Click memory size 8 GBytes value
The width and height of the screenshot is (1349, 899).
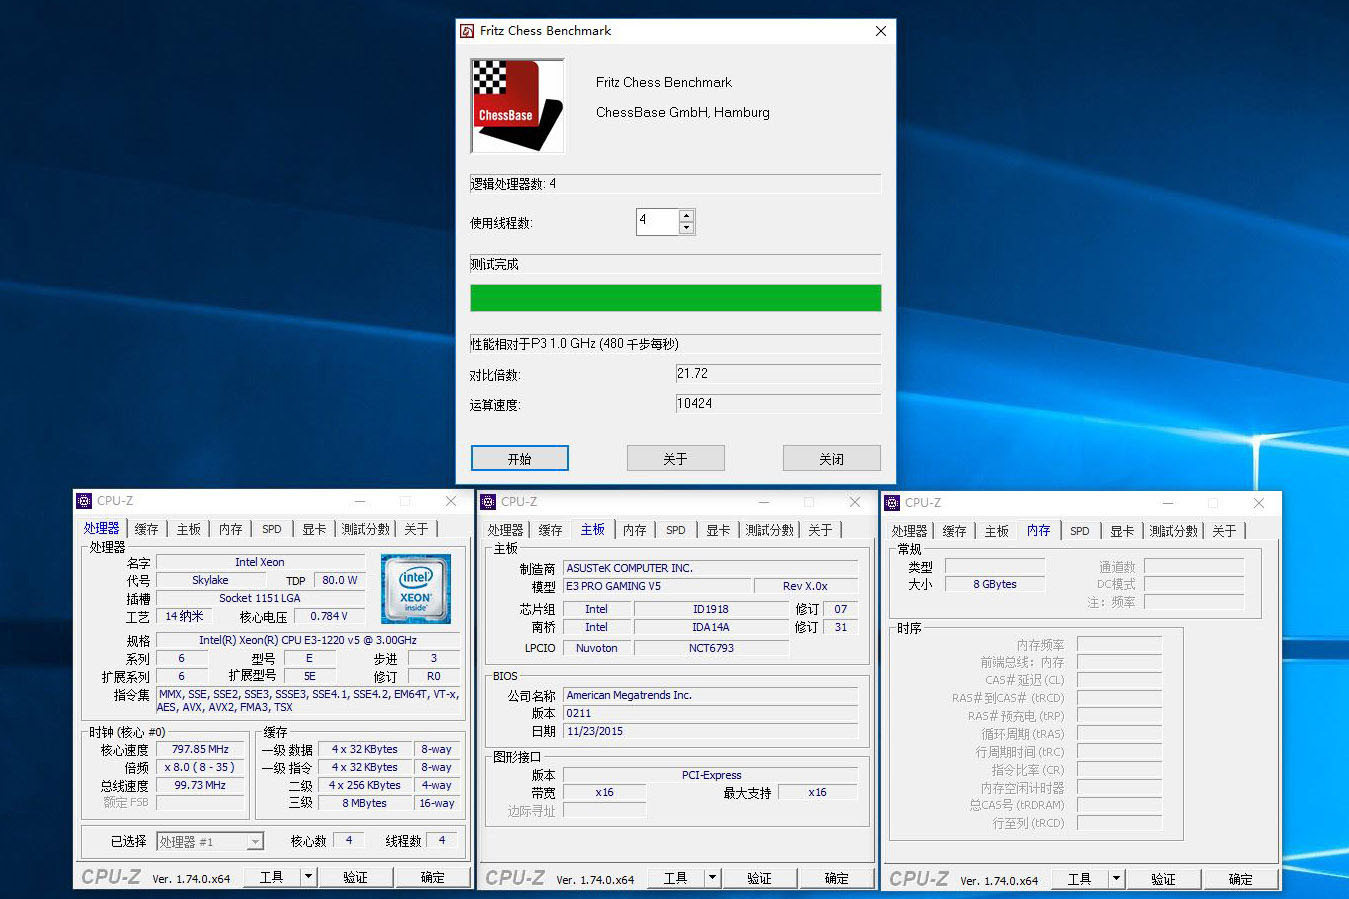tap(995, 584)
